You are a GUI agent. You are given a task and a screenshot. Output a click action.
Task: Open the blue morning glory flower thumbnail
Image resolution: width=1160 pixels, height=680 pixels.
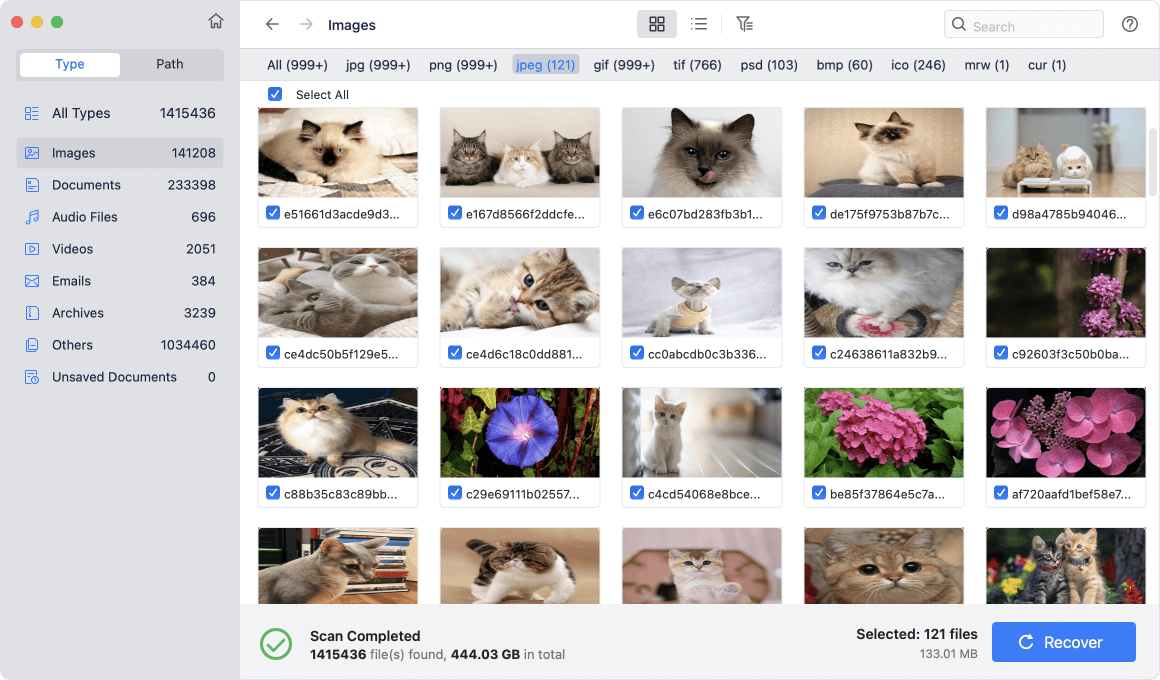pos(520,432)
